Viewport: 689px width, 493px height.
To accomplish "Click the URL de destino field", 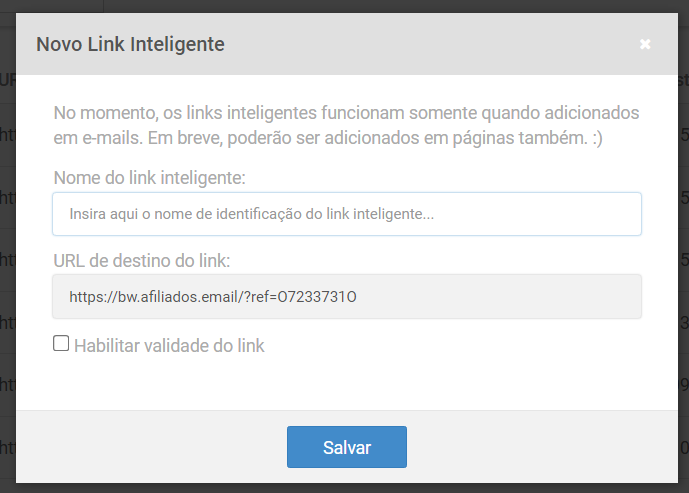I will (346, 296).
